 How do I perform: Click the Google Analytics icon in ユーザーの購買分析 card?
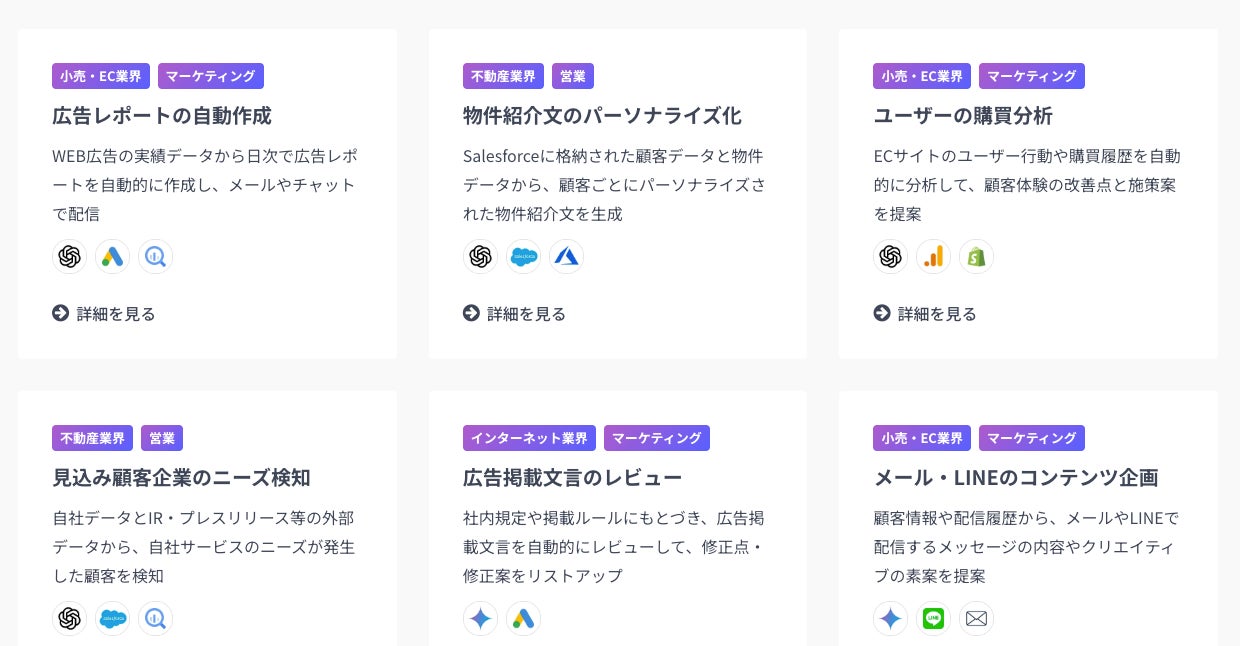click(x=933, y=257)
